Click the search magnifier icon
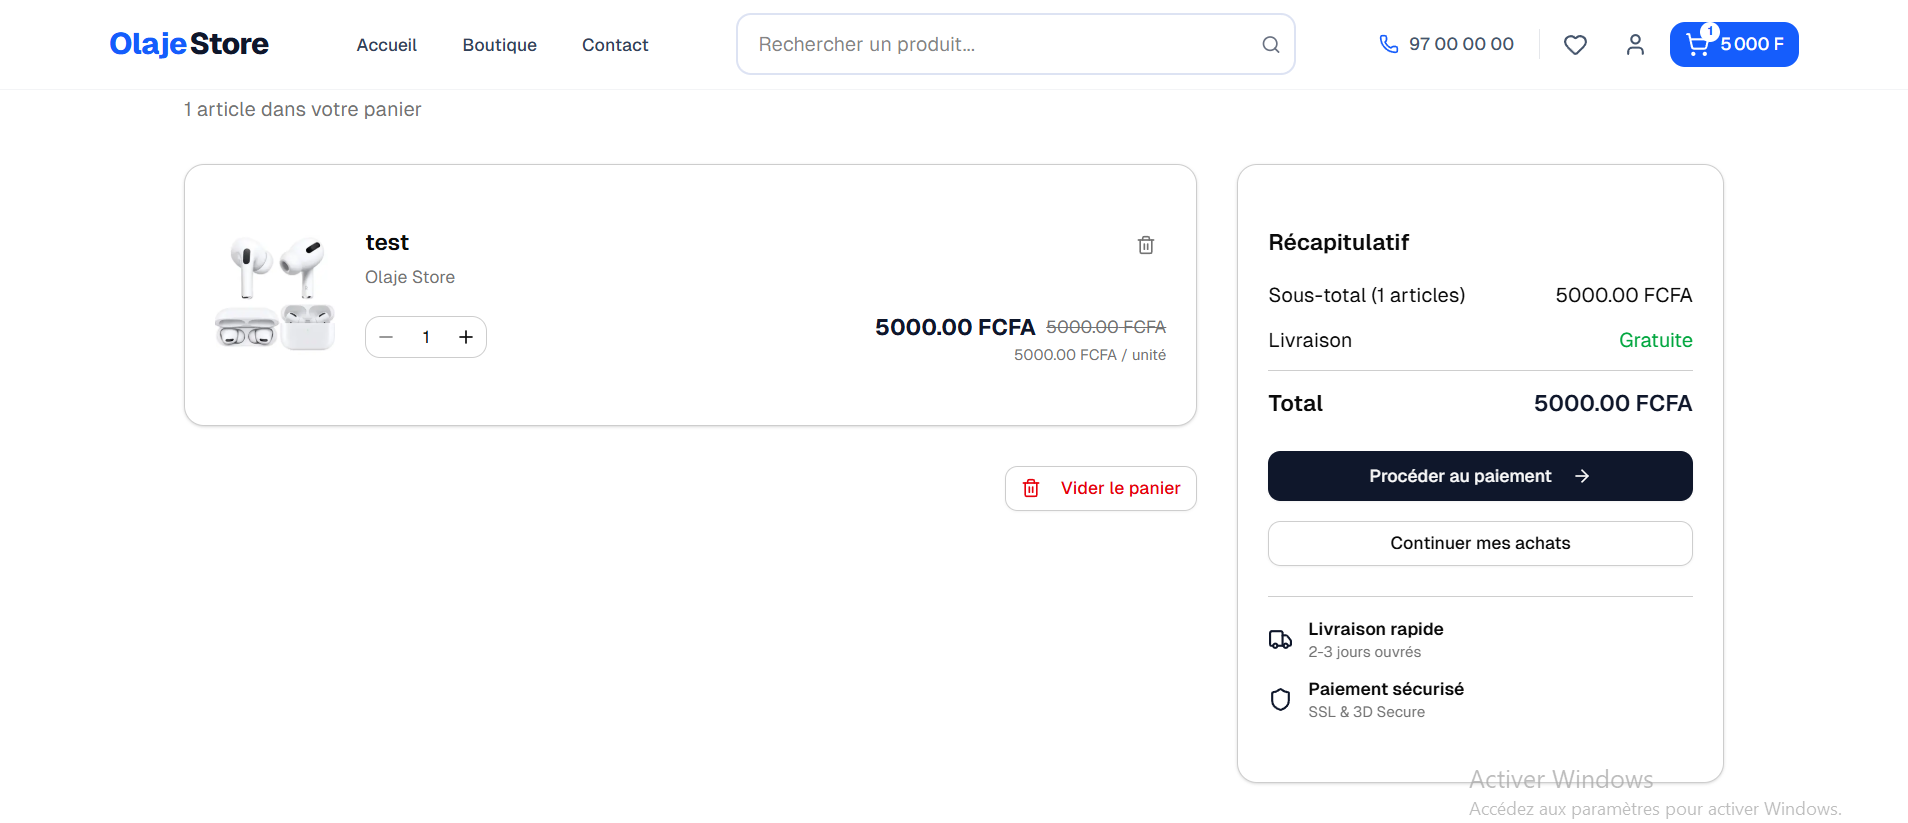 click(x=1270, y=44)
